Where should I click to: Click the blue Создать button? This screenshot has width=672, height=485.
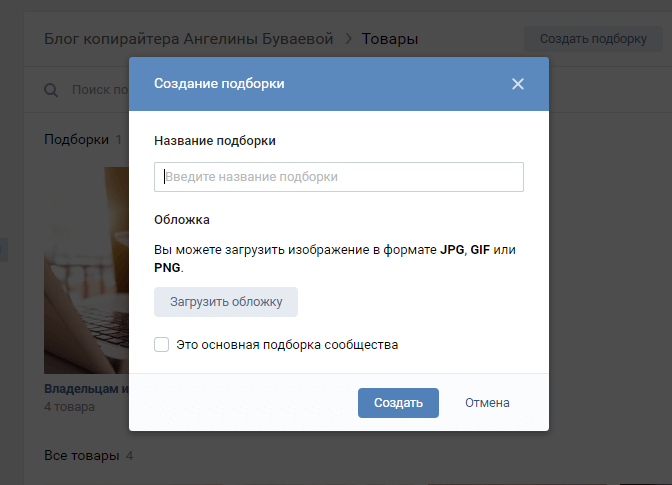tap(398, 403)
